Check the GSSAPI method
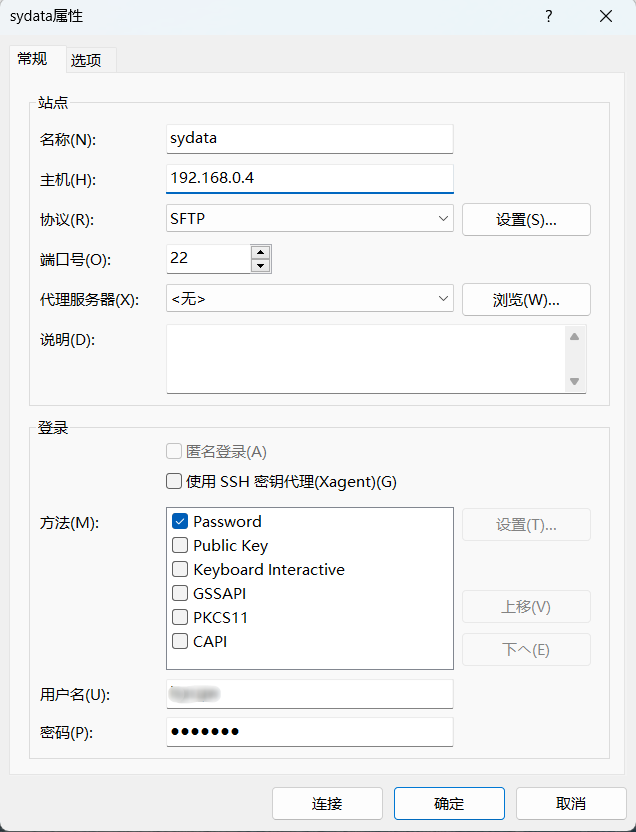 coord(180,593)
